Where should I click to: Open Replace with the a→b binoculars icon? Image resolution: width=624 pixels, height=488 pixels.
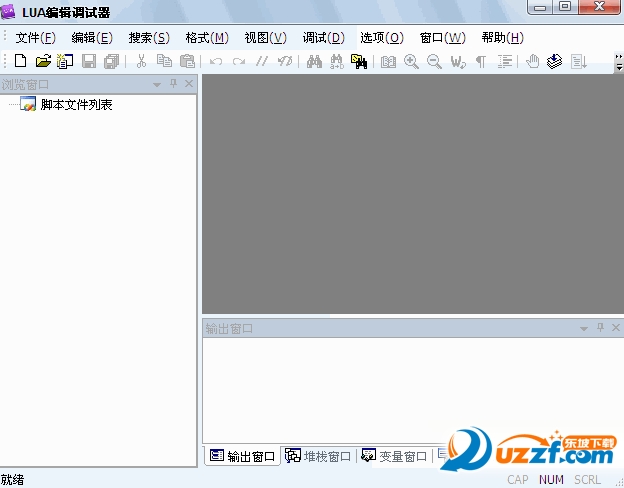click(x=337, y=61)
